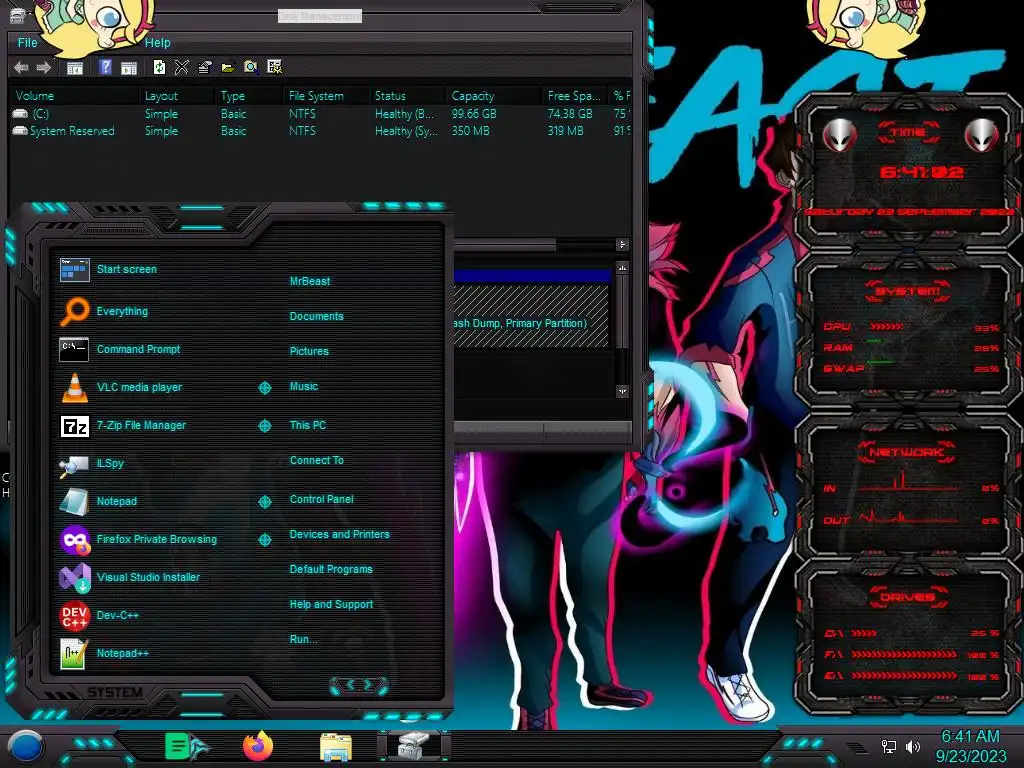Screen dimensions: 1024x768
Task: Open Help via the blue question mark icon
Action: [x=105, y=67]
